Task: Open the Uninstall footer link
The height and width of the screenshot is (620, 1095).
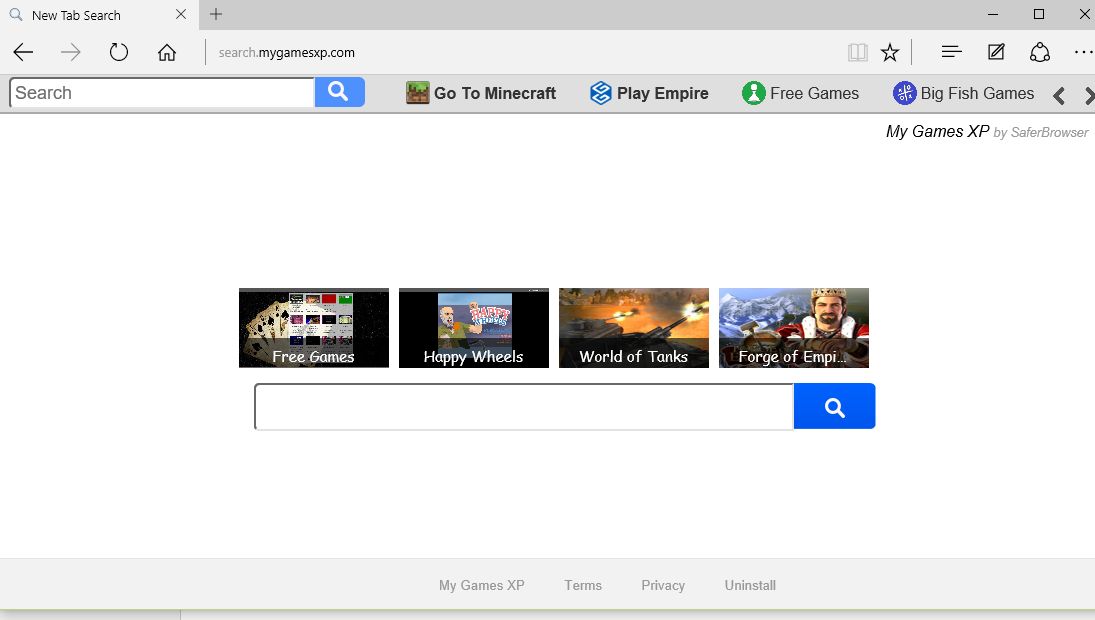Action: 750,585
